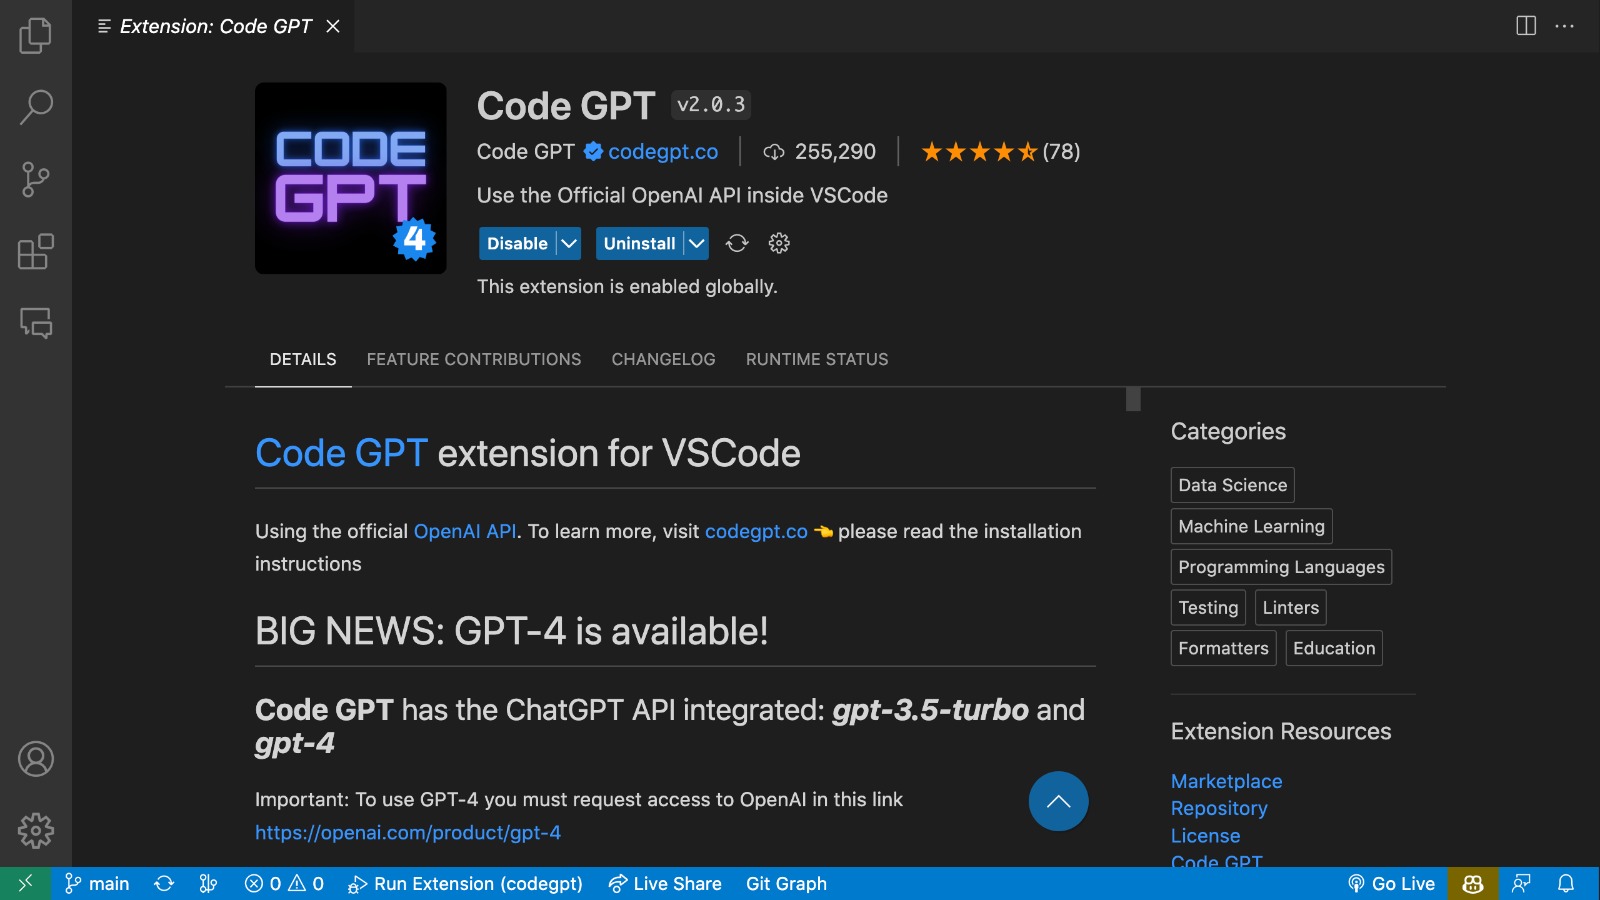
Task: Select the Linters category
Action: pos(1290,607)
